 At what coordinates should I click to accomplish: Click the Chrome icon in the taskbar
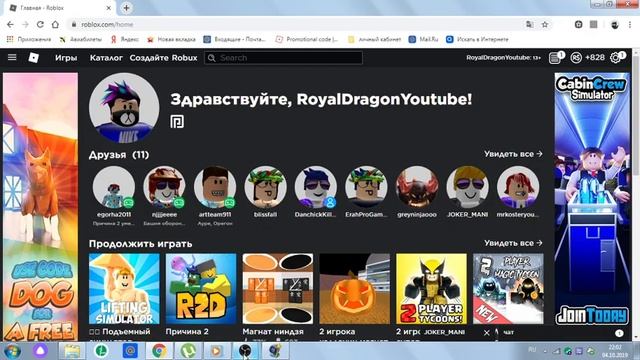159,351
